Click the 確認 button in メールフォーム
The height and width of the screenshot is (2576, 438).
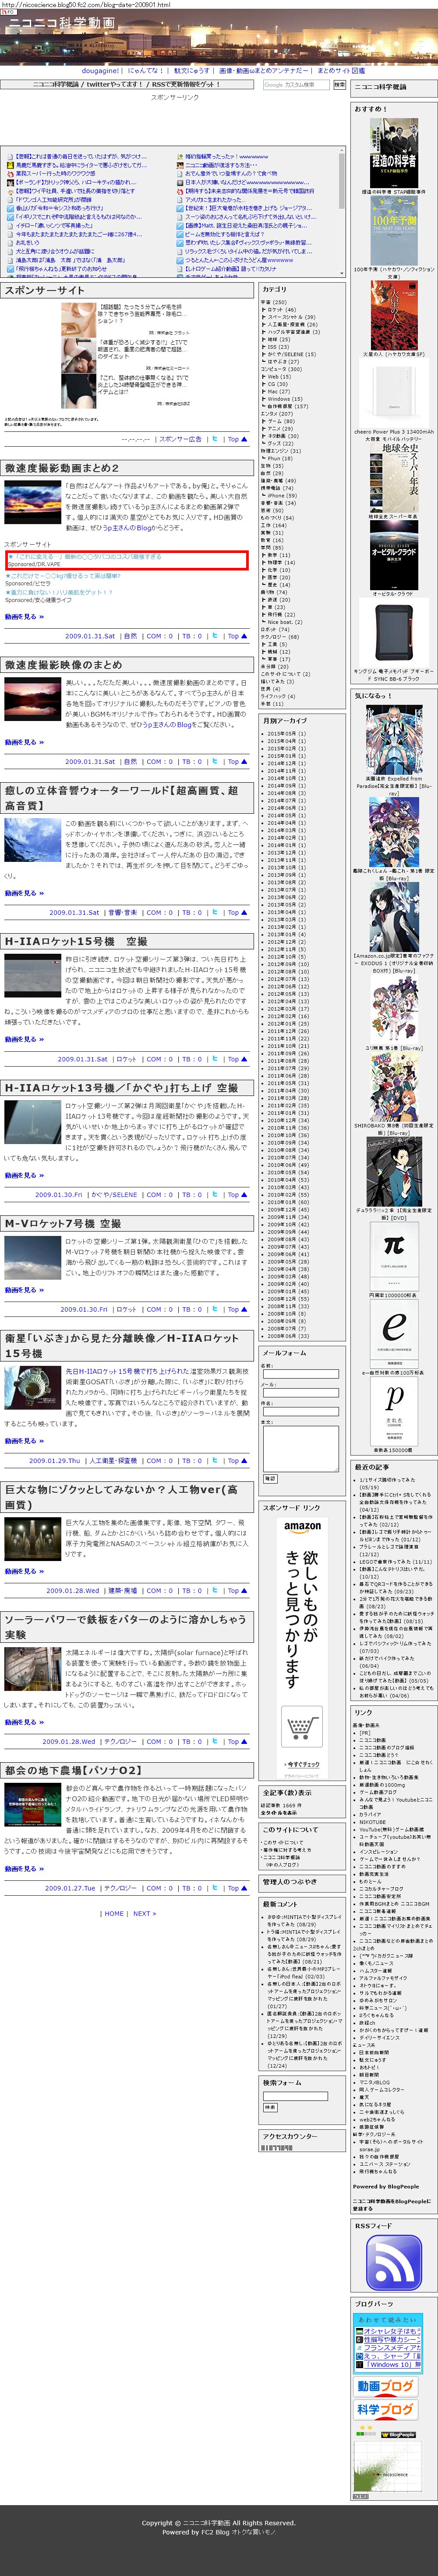point(269,1479)
